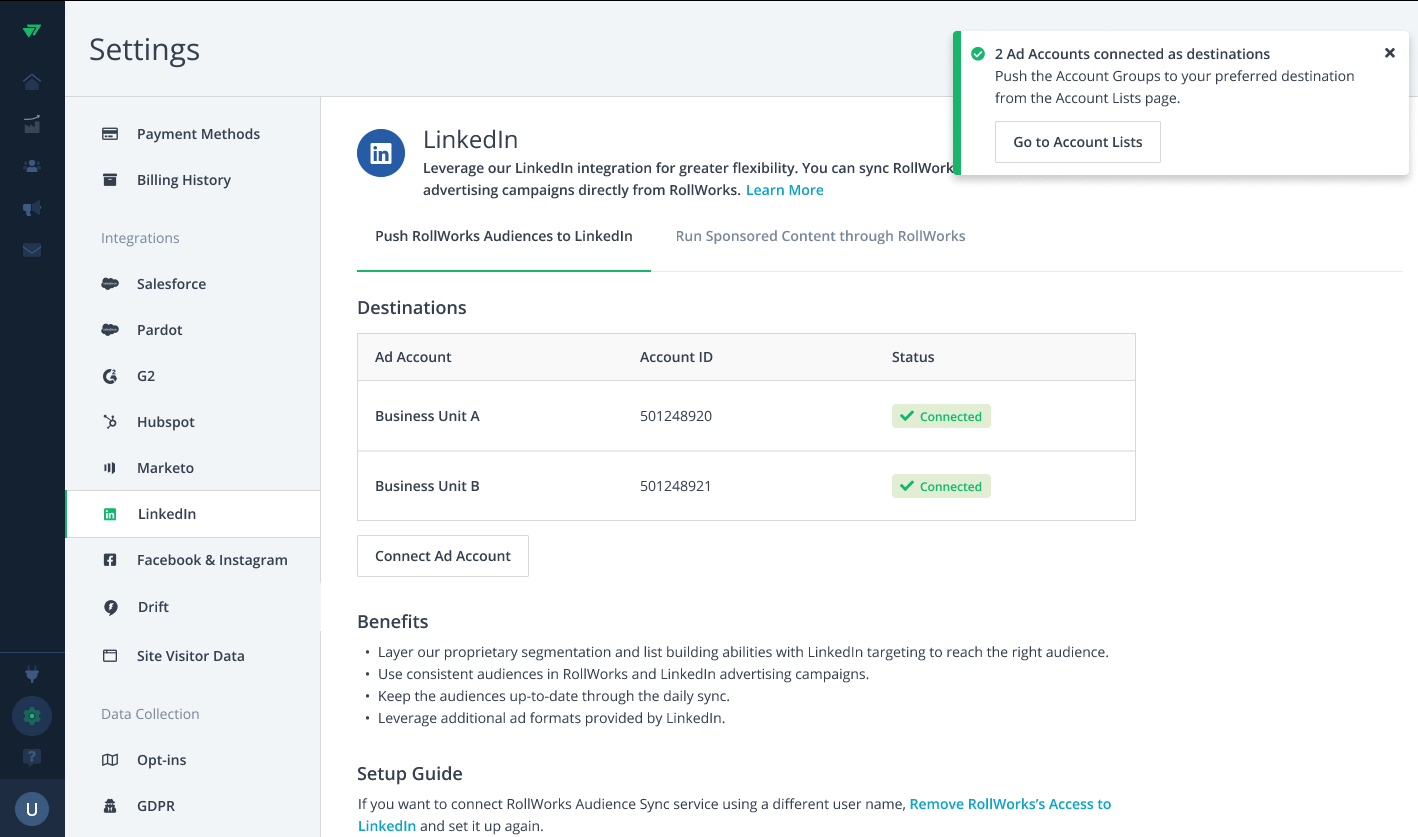Click account ID 501248921
Screen dimensions: 1418x837
[676, 486]
